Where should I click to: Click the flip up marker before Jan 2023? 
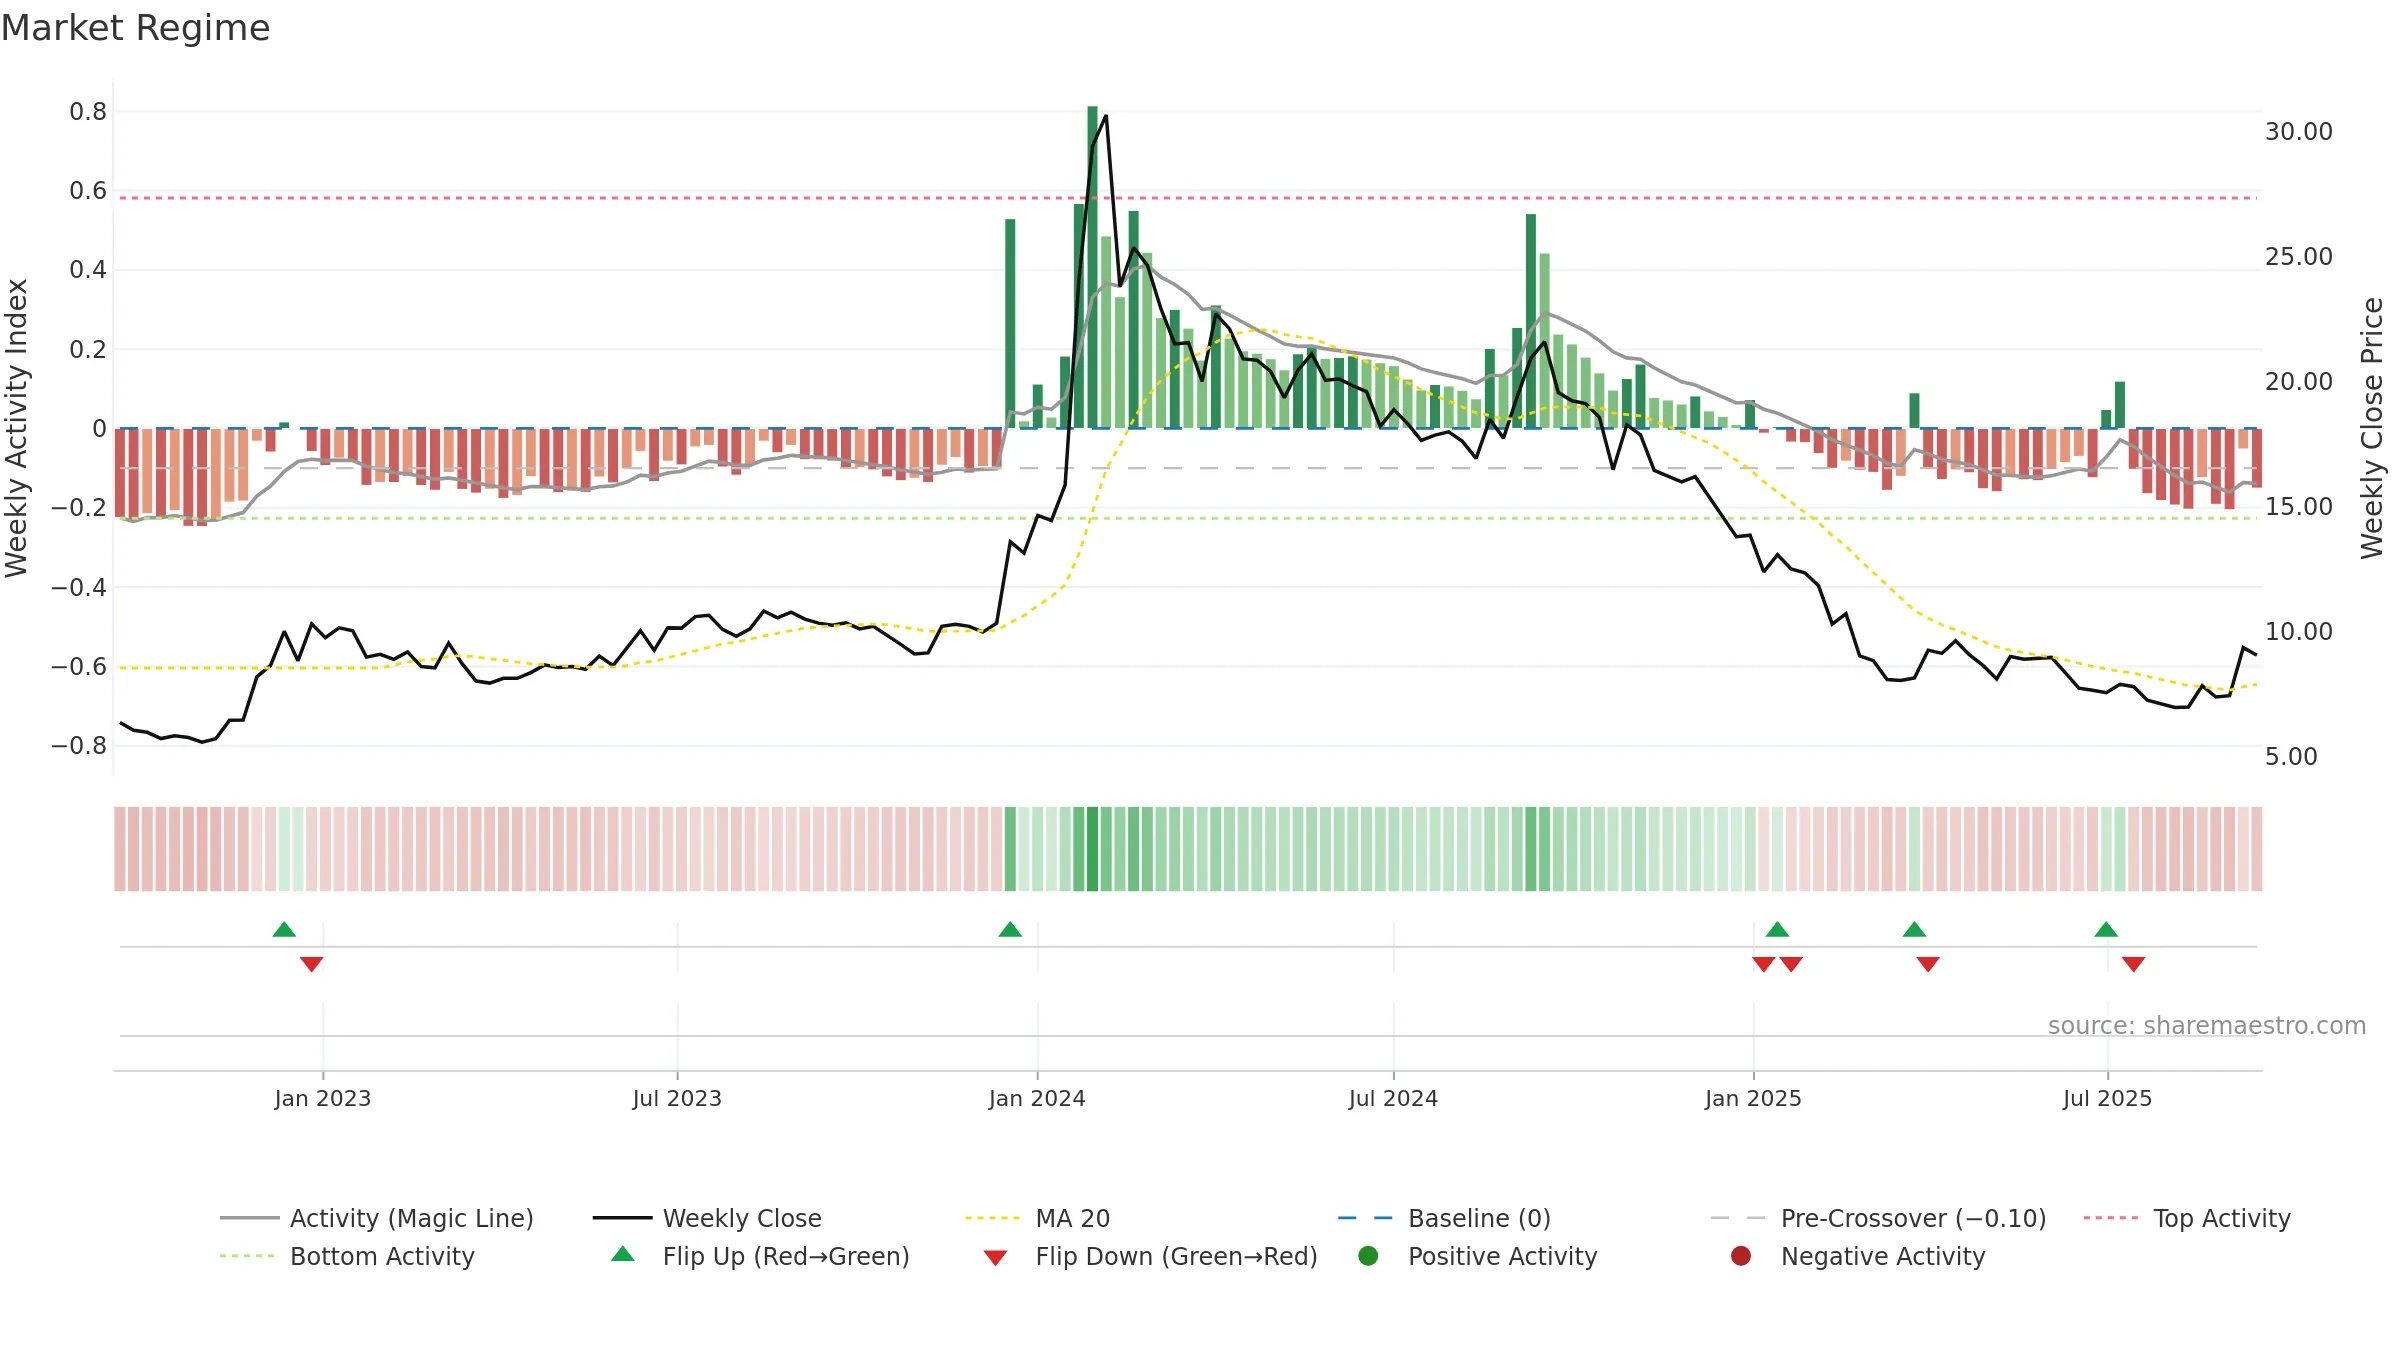tap(284, 930)
